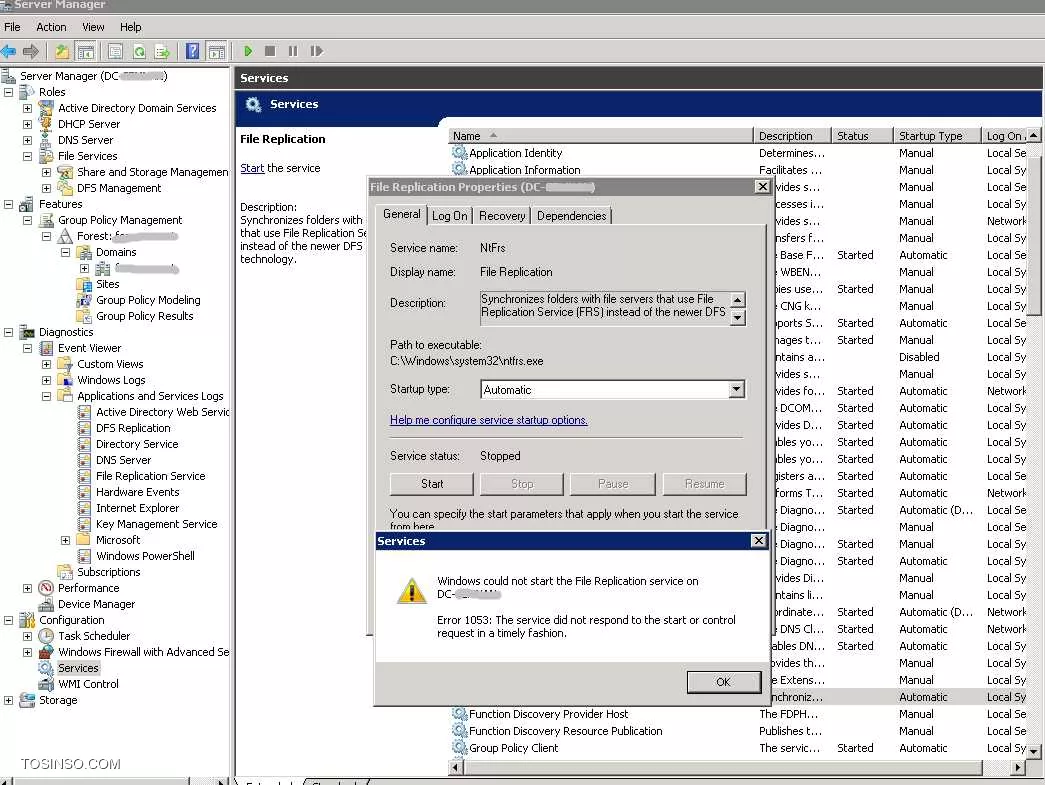Select Directory Service log
1045x785 pixels.
137,444
